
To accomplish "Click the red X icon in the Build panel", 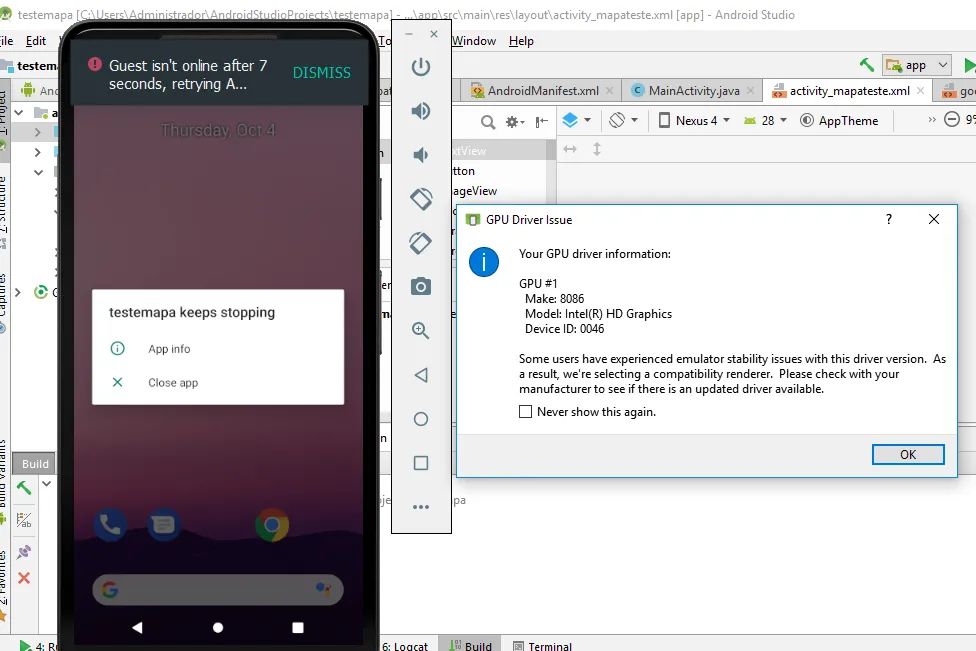I will (24, 578).
